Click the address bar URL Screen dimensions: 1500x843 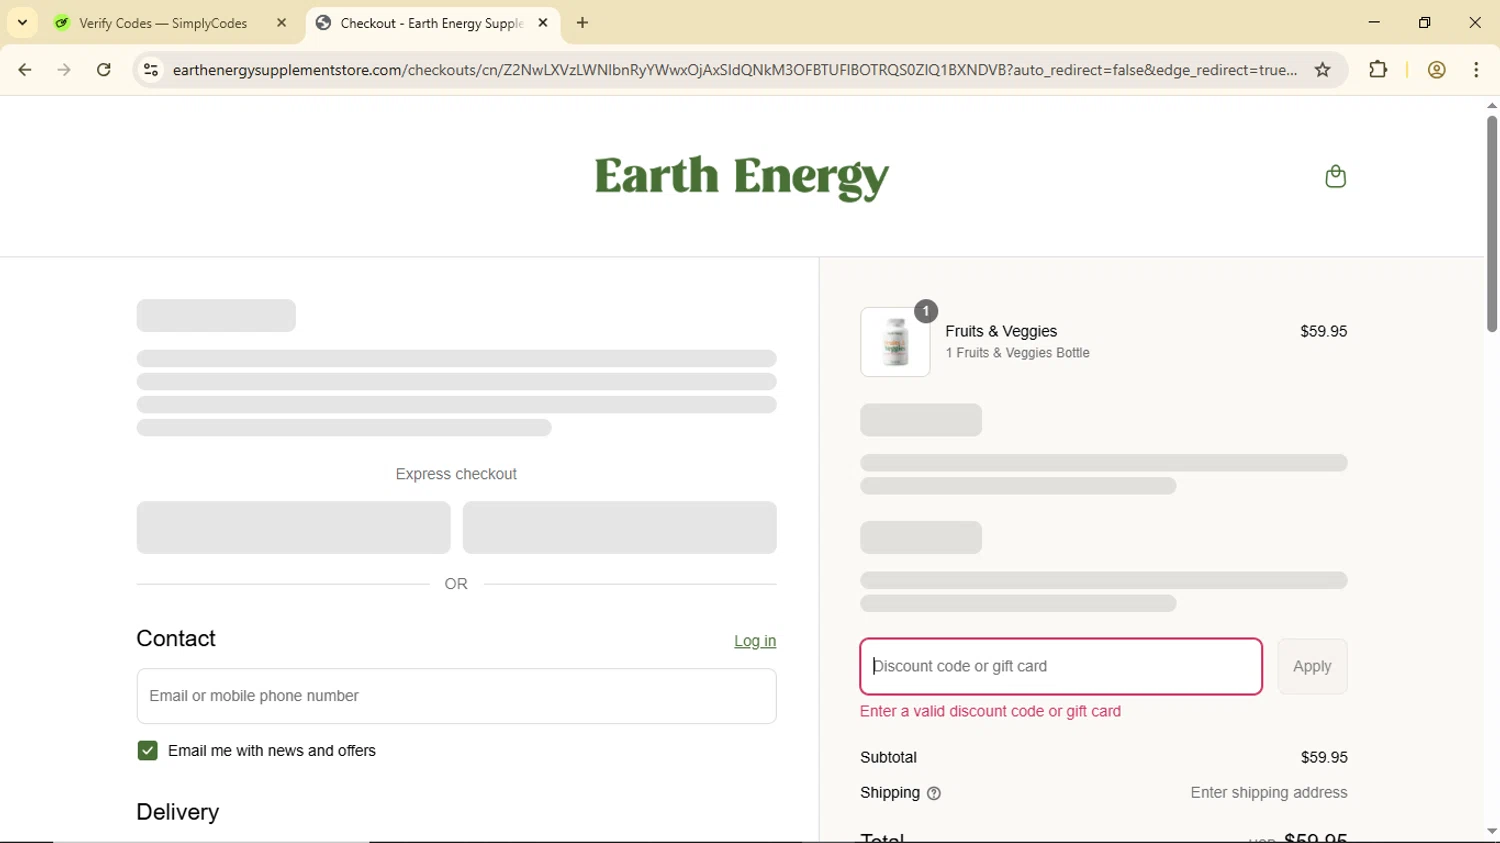pyautogui.click(x=735, y=70)
